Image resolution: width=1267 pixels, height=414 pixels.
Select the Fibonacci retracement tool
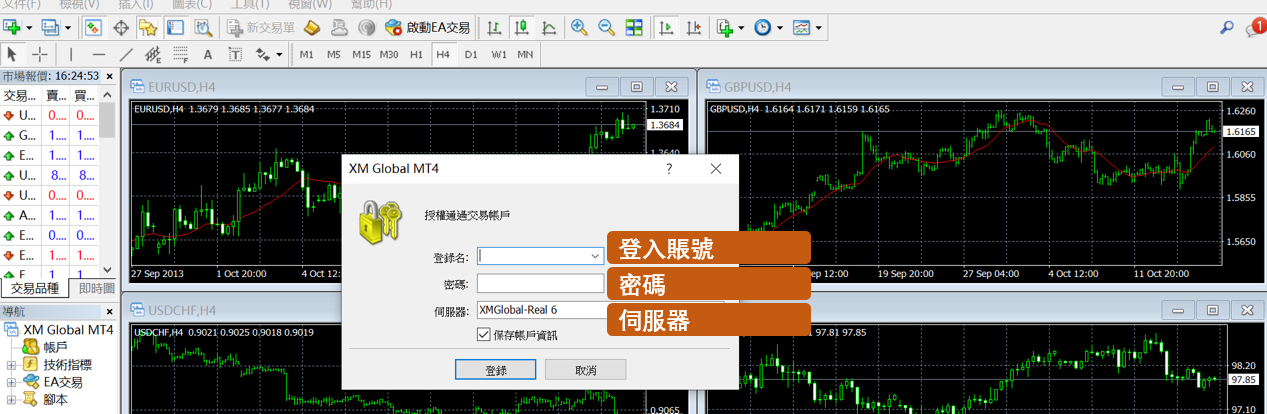click(181, 54)
